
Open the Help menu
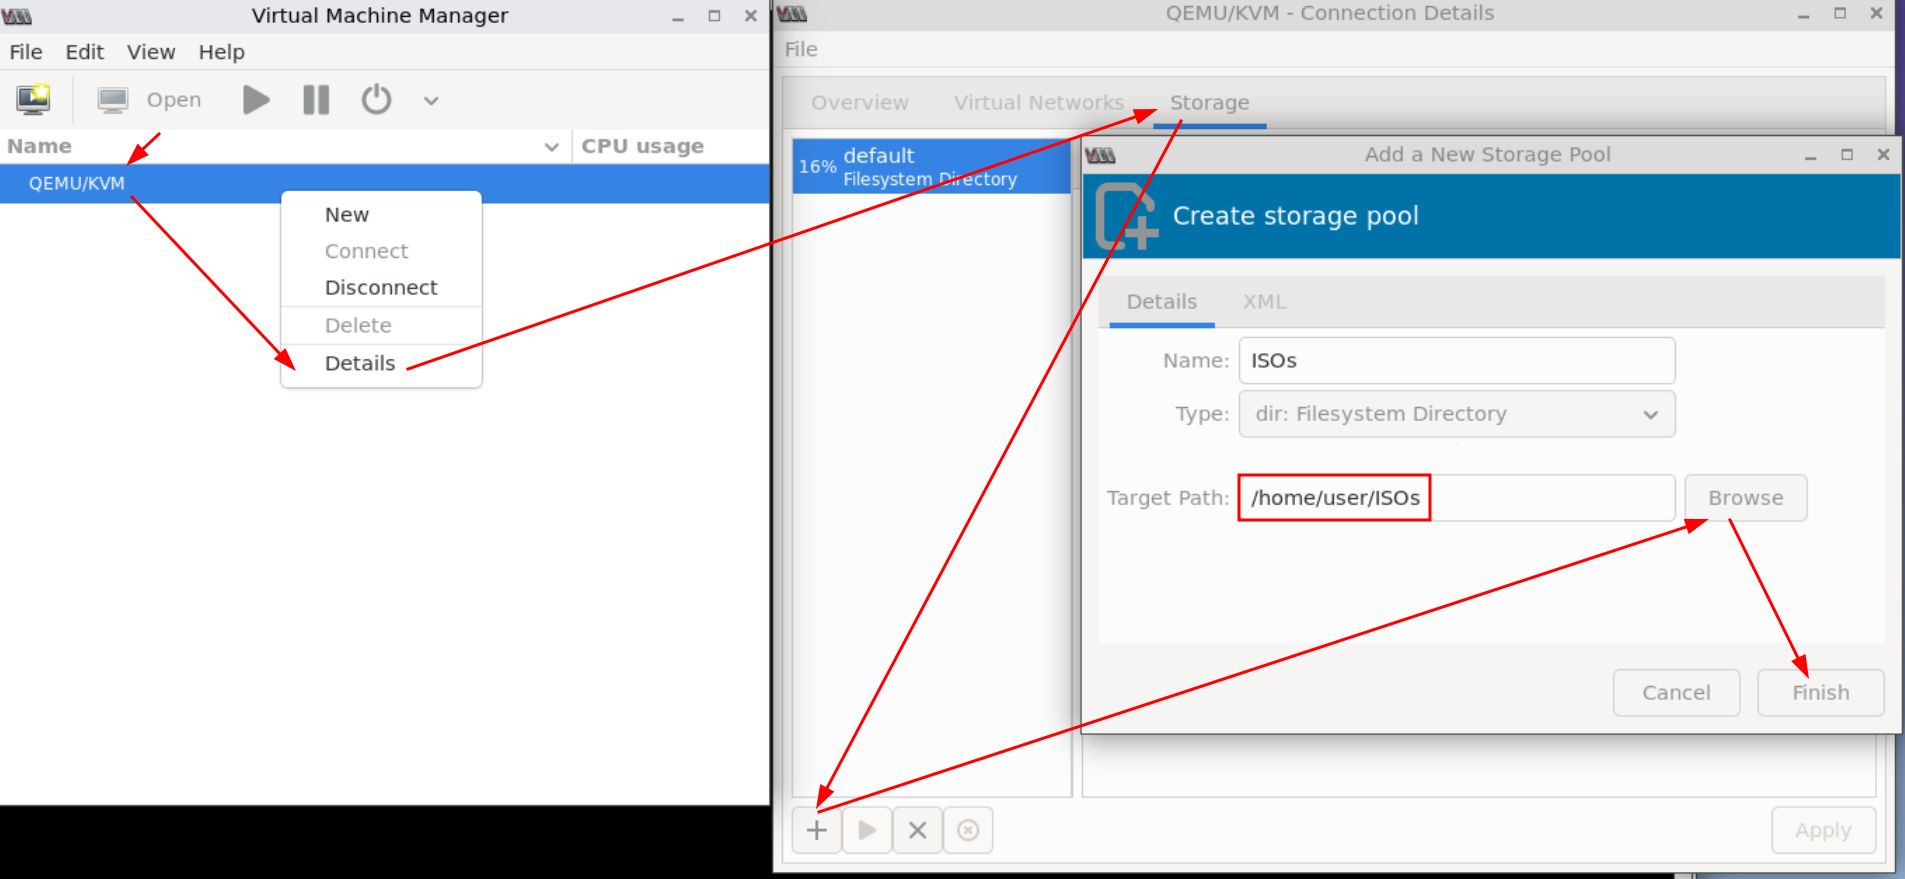tap(221, 52)
